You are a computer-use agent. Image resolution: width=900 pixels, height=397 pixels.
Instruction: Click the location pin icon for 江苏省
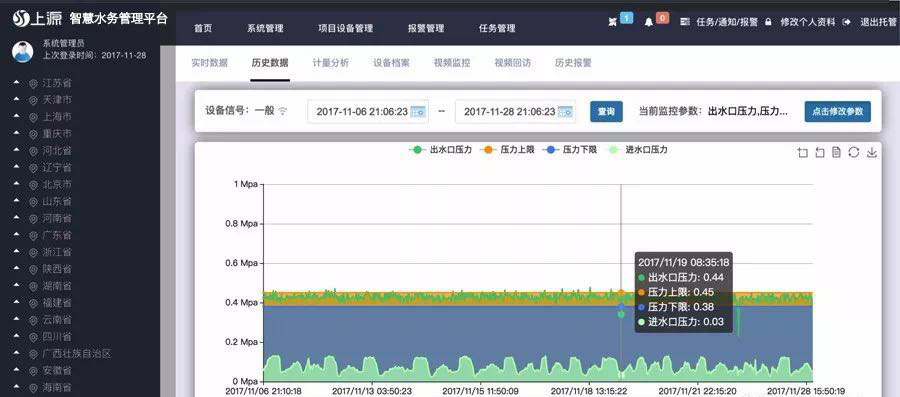click(33, 83)
